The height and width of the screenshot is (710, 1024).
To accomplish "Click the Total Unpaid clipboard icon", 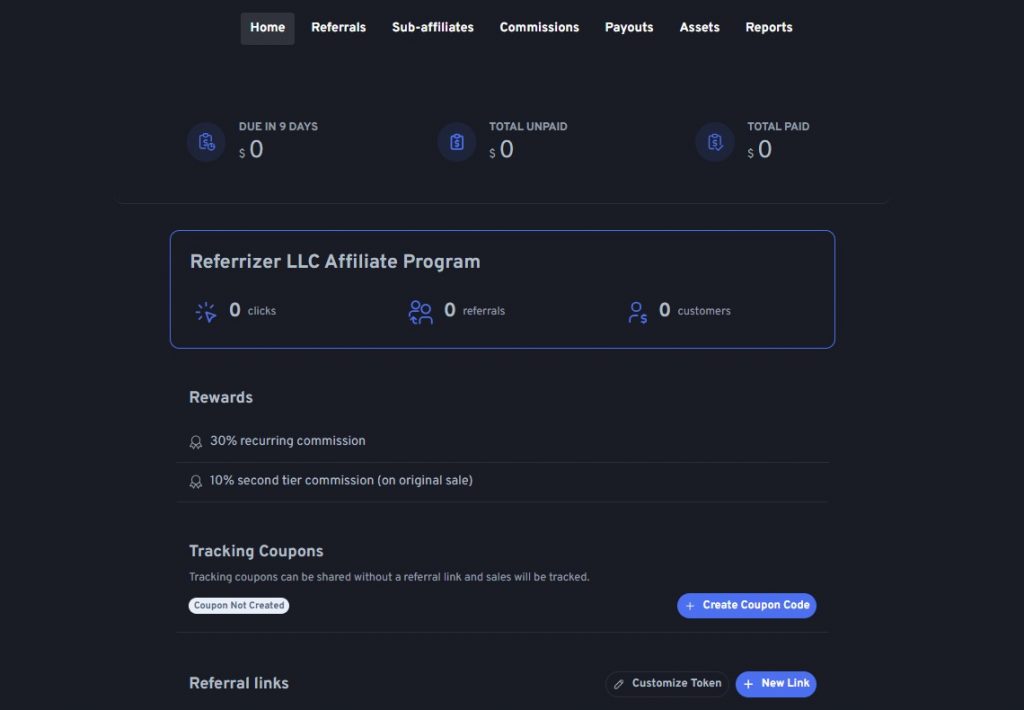I will tap(456, 142).
